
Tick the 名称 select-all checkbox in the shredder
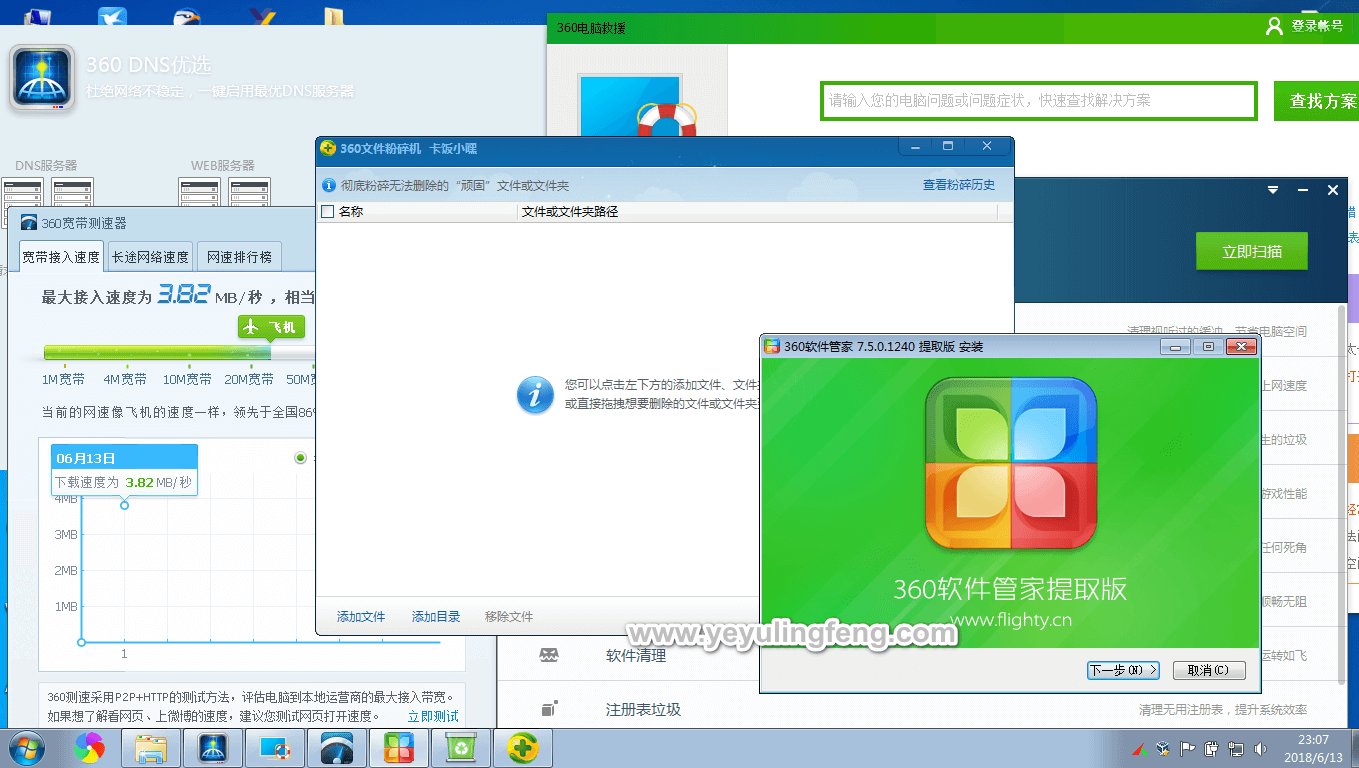tap(327, 211)
